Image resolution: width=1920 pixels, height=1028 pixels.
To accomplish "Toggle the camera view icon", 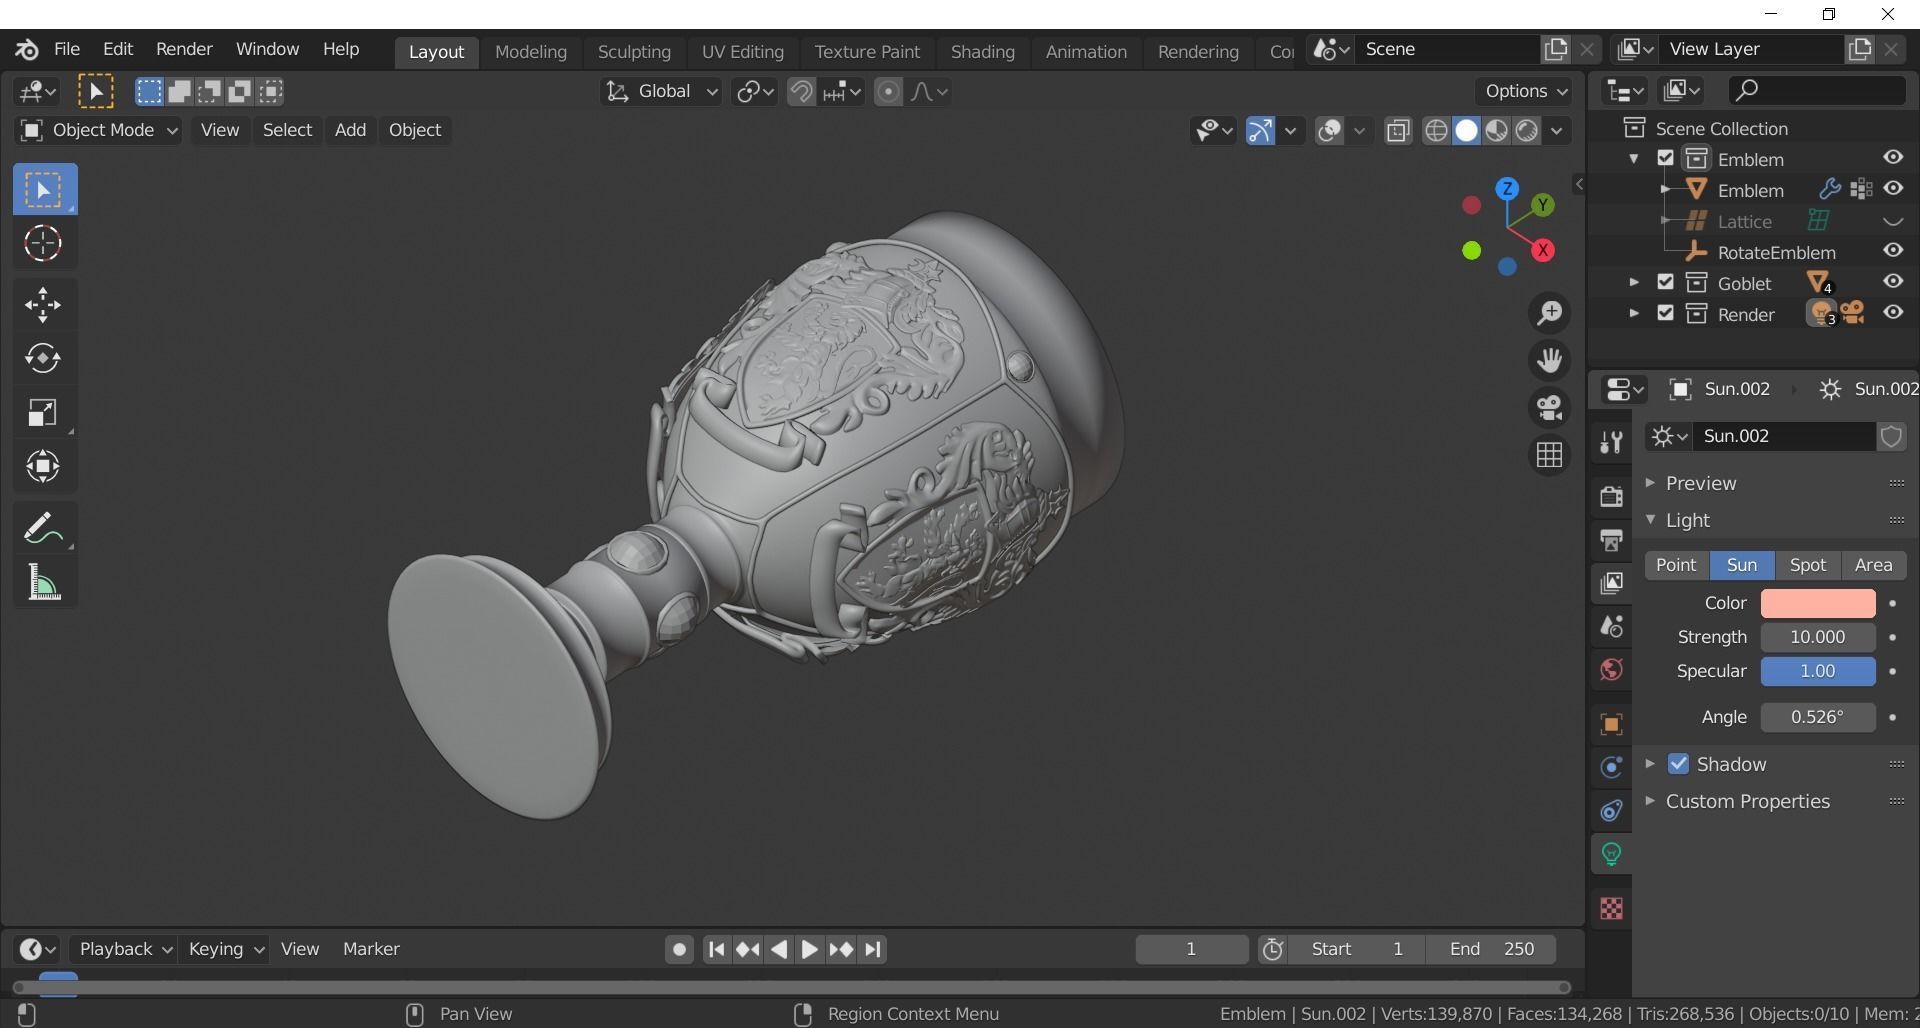I will [1549, 407].
